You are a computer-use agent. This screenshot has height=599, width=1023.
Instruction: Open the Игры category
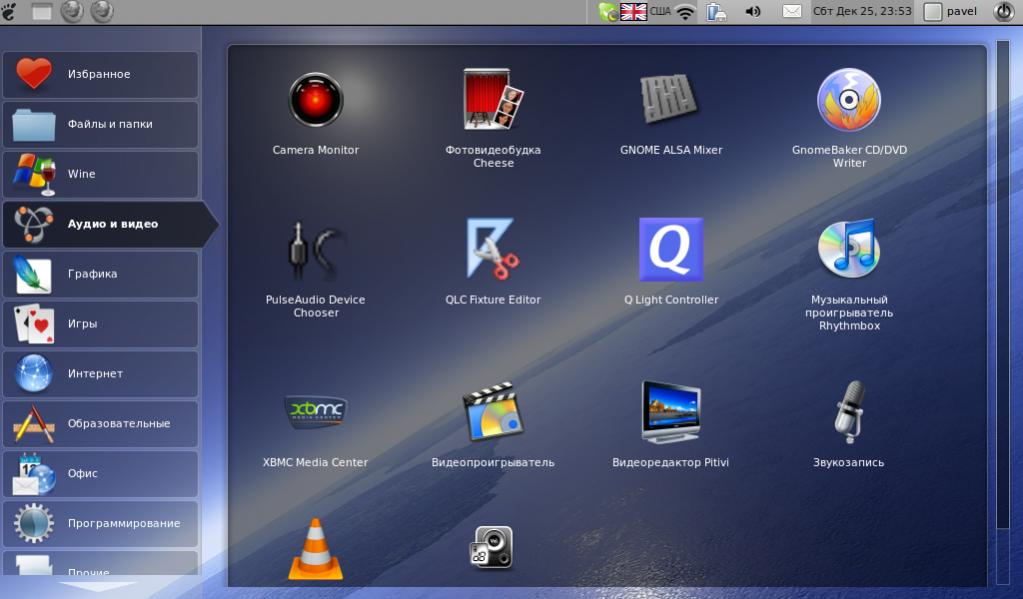click(x=100, y=324)
